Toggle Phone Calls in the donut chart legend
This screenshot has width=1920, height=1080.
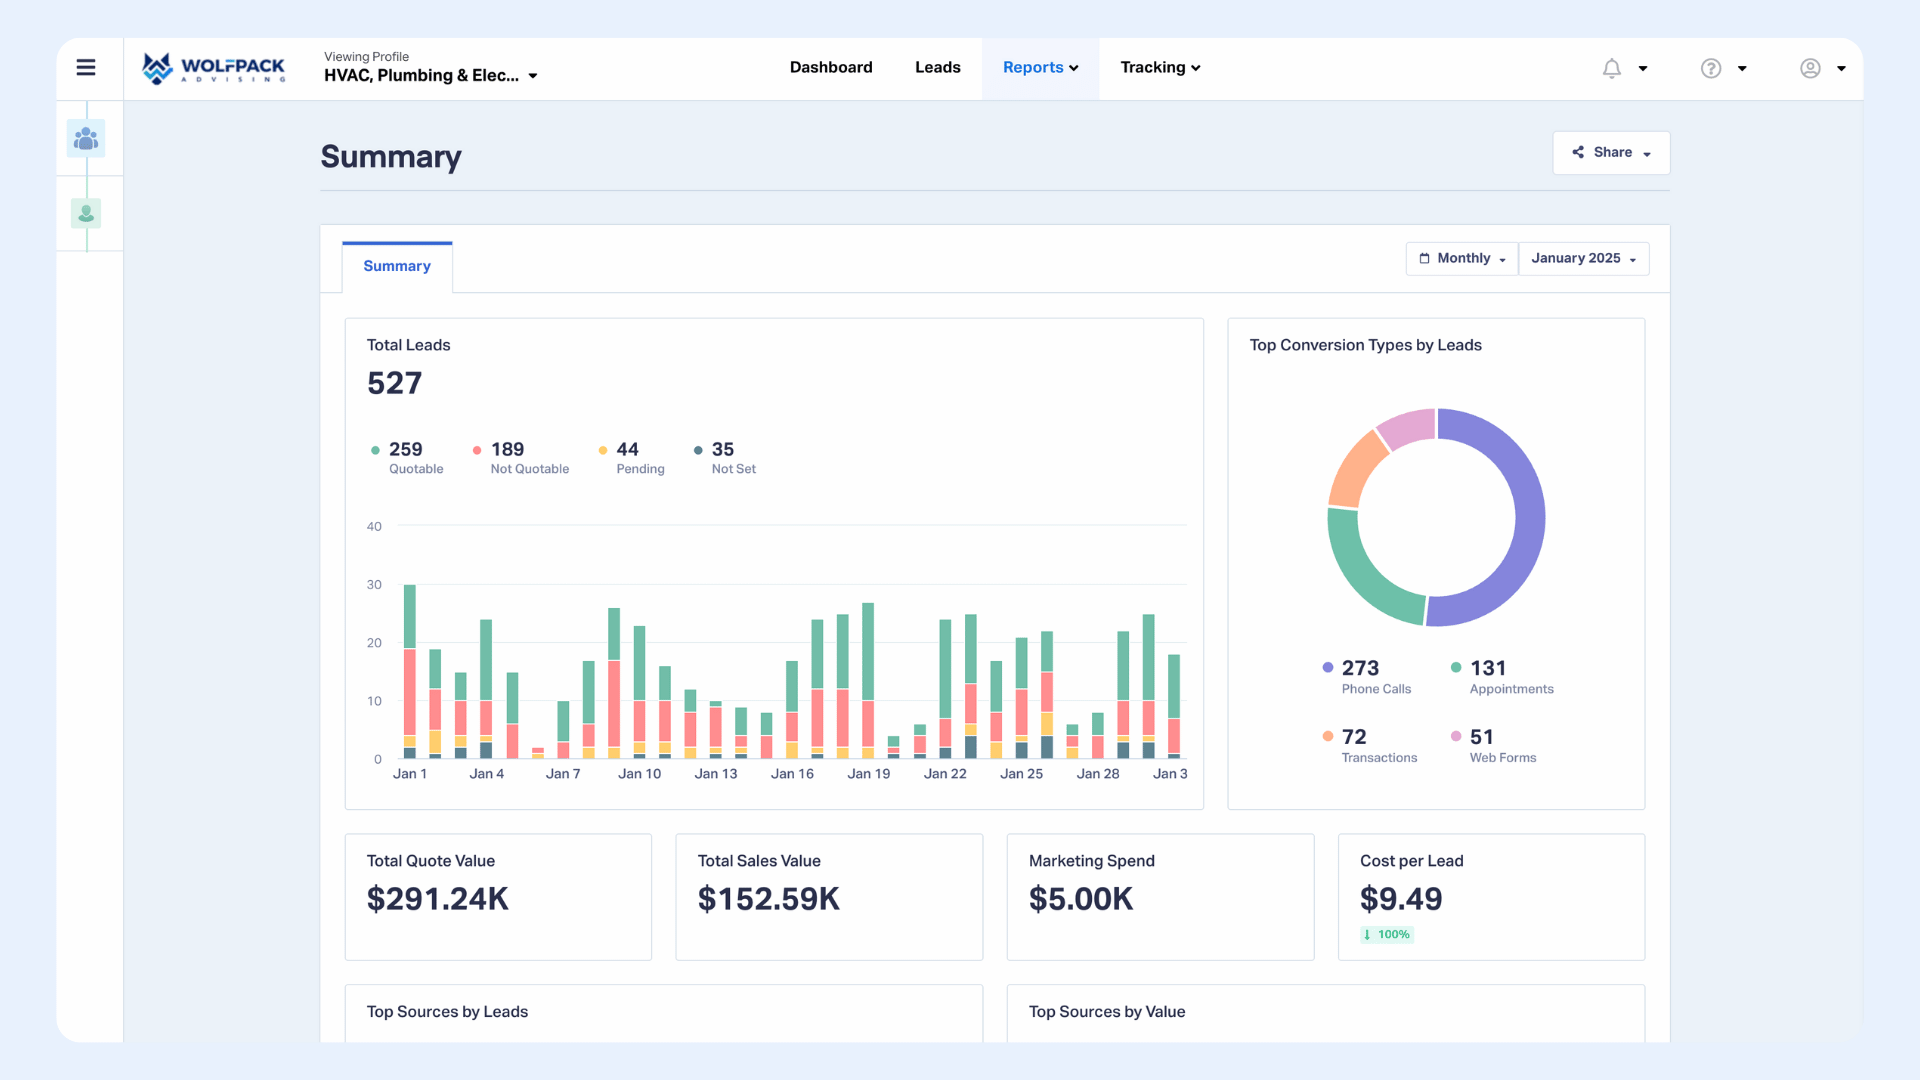coord(1367,676)
